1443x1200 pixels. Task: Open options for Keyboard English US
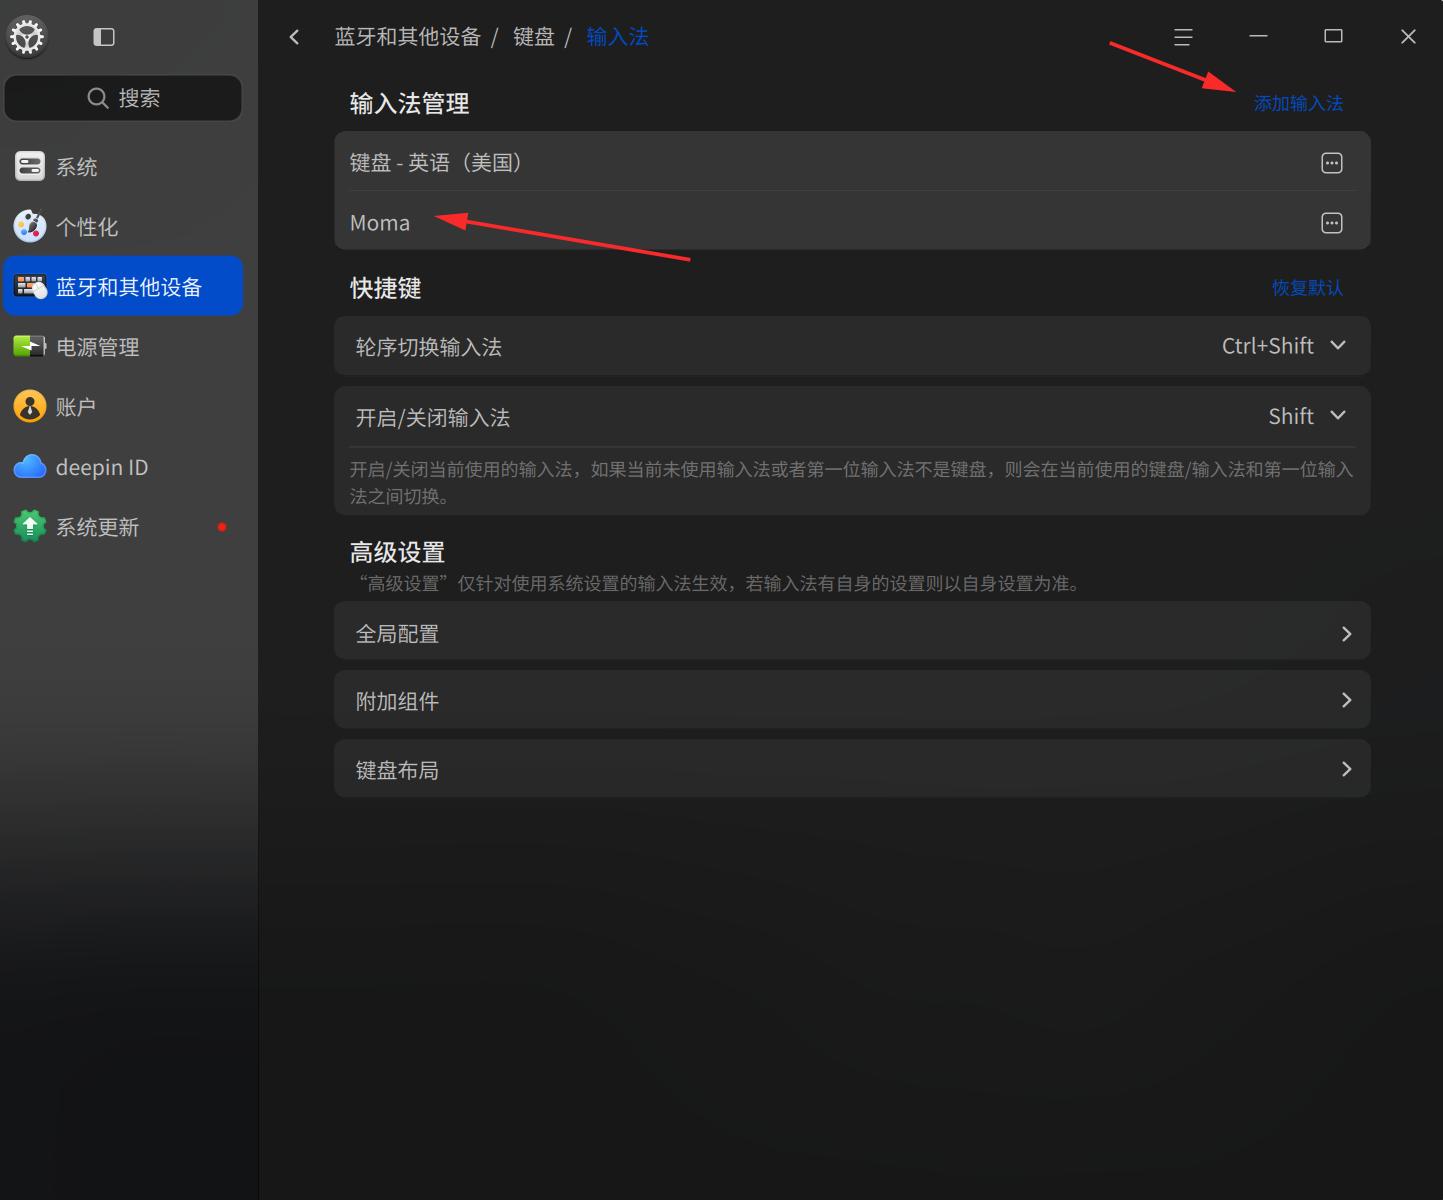(1331, 163)
